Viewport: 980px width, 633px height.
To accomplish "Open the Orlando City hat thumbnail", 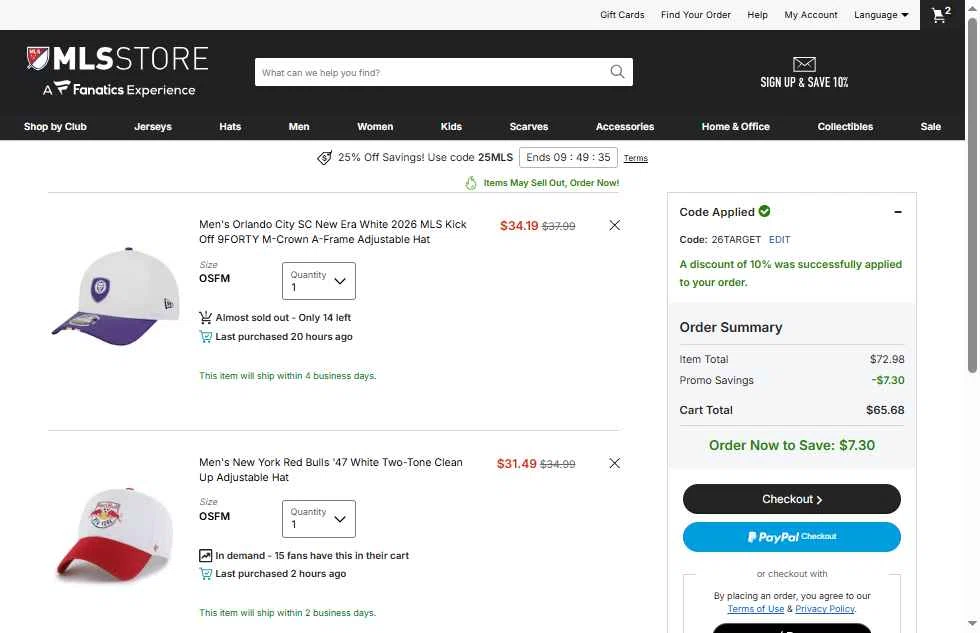I will (x=116, y=296).
